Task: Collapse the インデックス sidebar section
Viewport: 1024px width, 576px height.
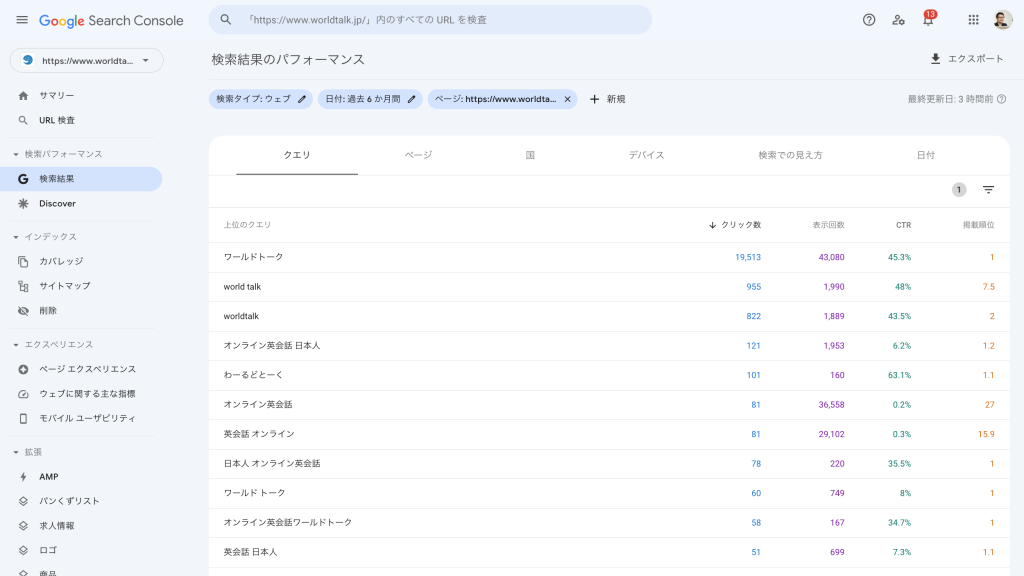Action: click(16, 237)
